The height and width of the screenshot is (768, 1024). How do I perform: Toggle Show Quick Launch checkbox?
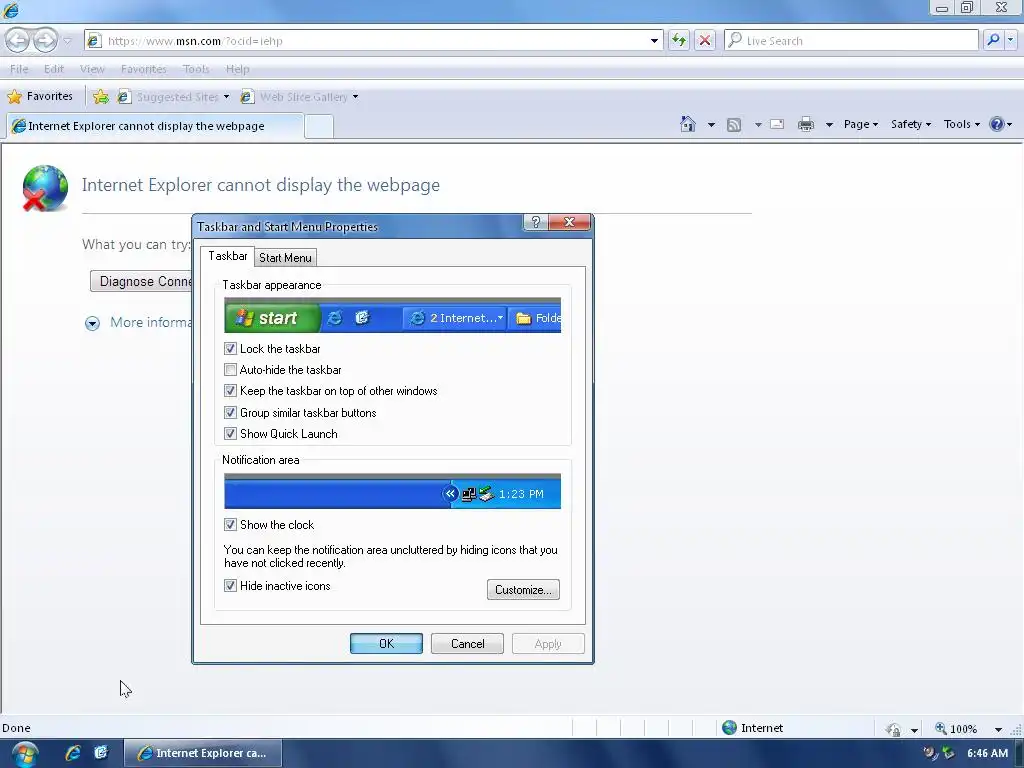tap(230, 434)
